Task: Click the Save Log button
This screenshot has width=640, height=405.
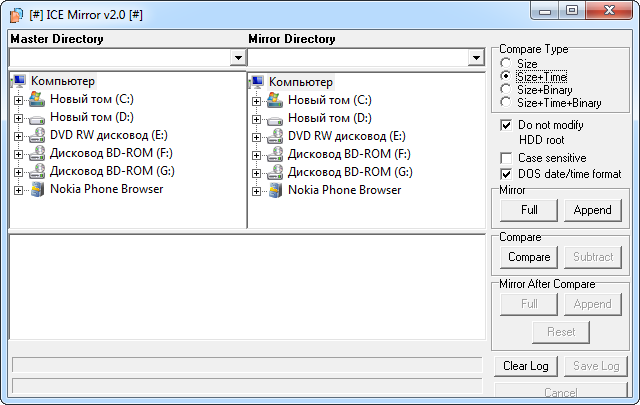Action: click(x=596, y=366)
